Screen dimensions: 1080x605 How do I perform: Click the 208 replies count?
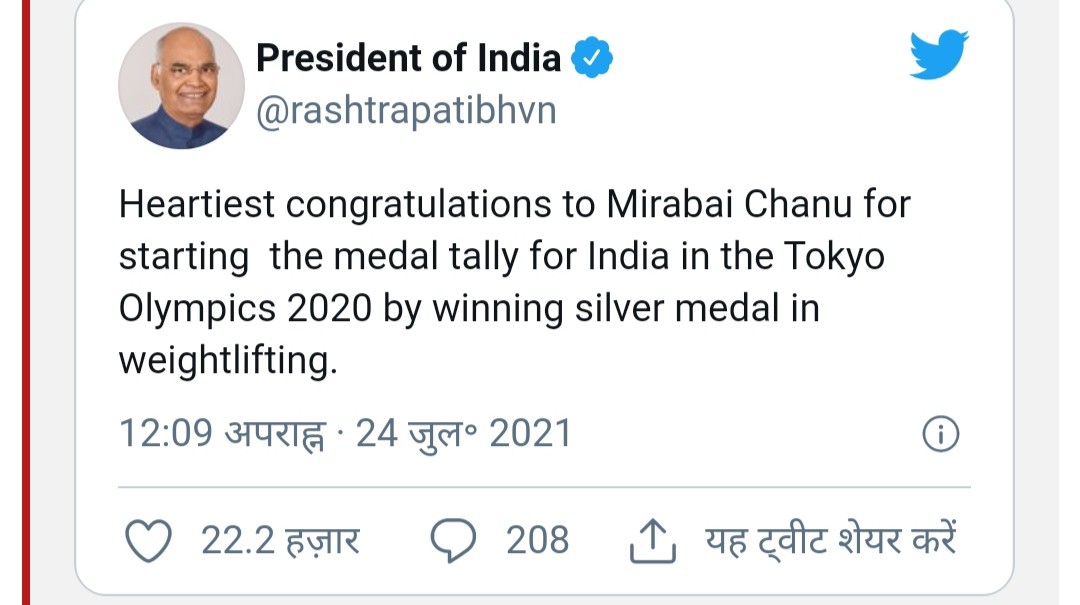tap(537, 541)
